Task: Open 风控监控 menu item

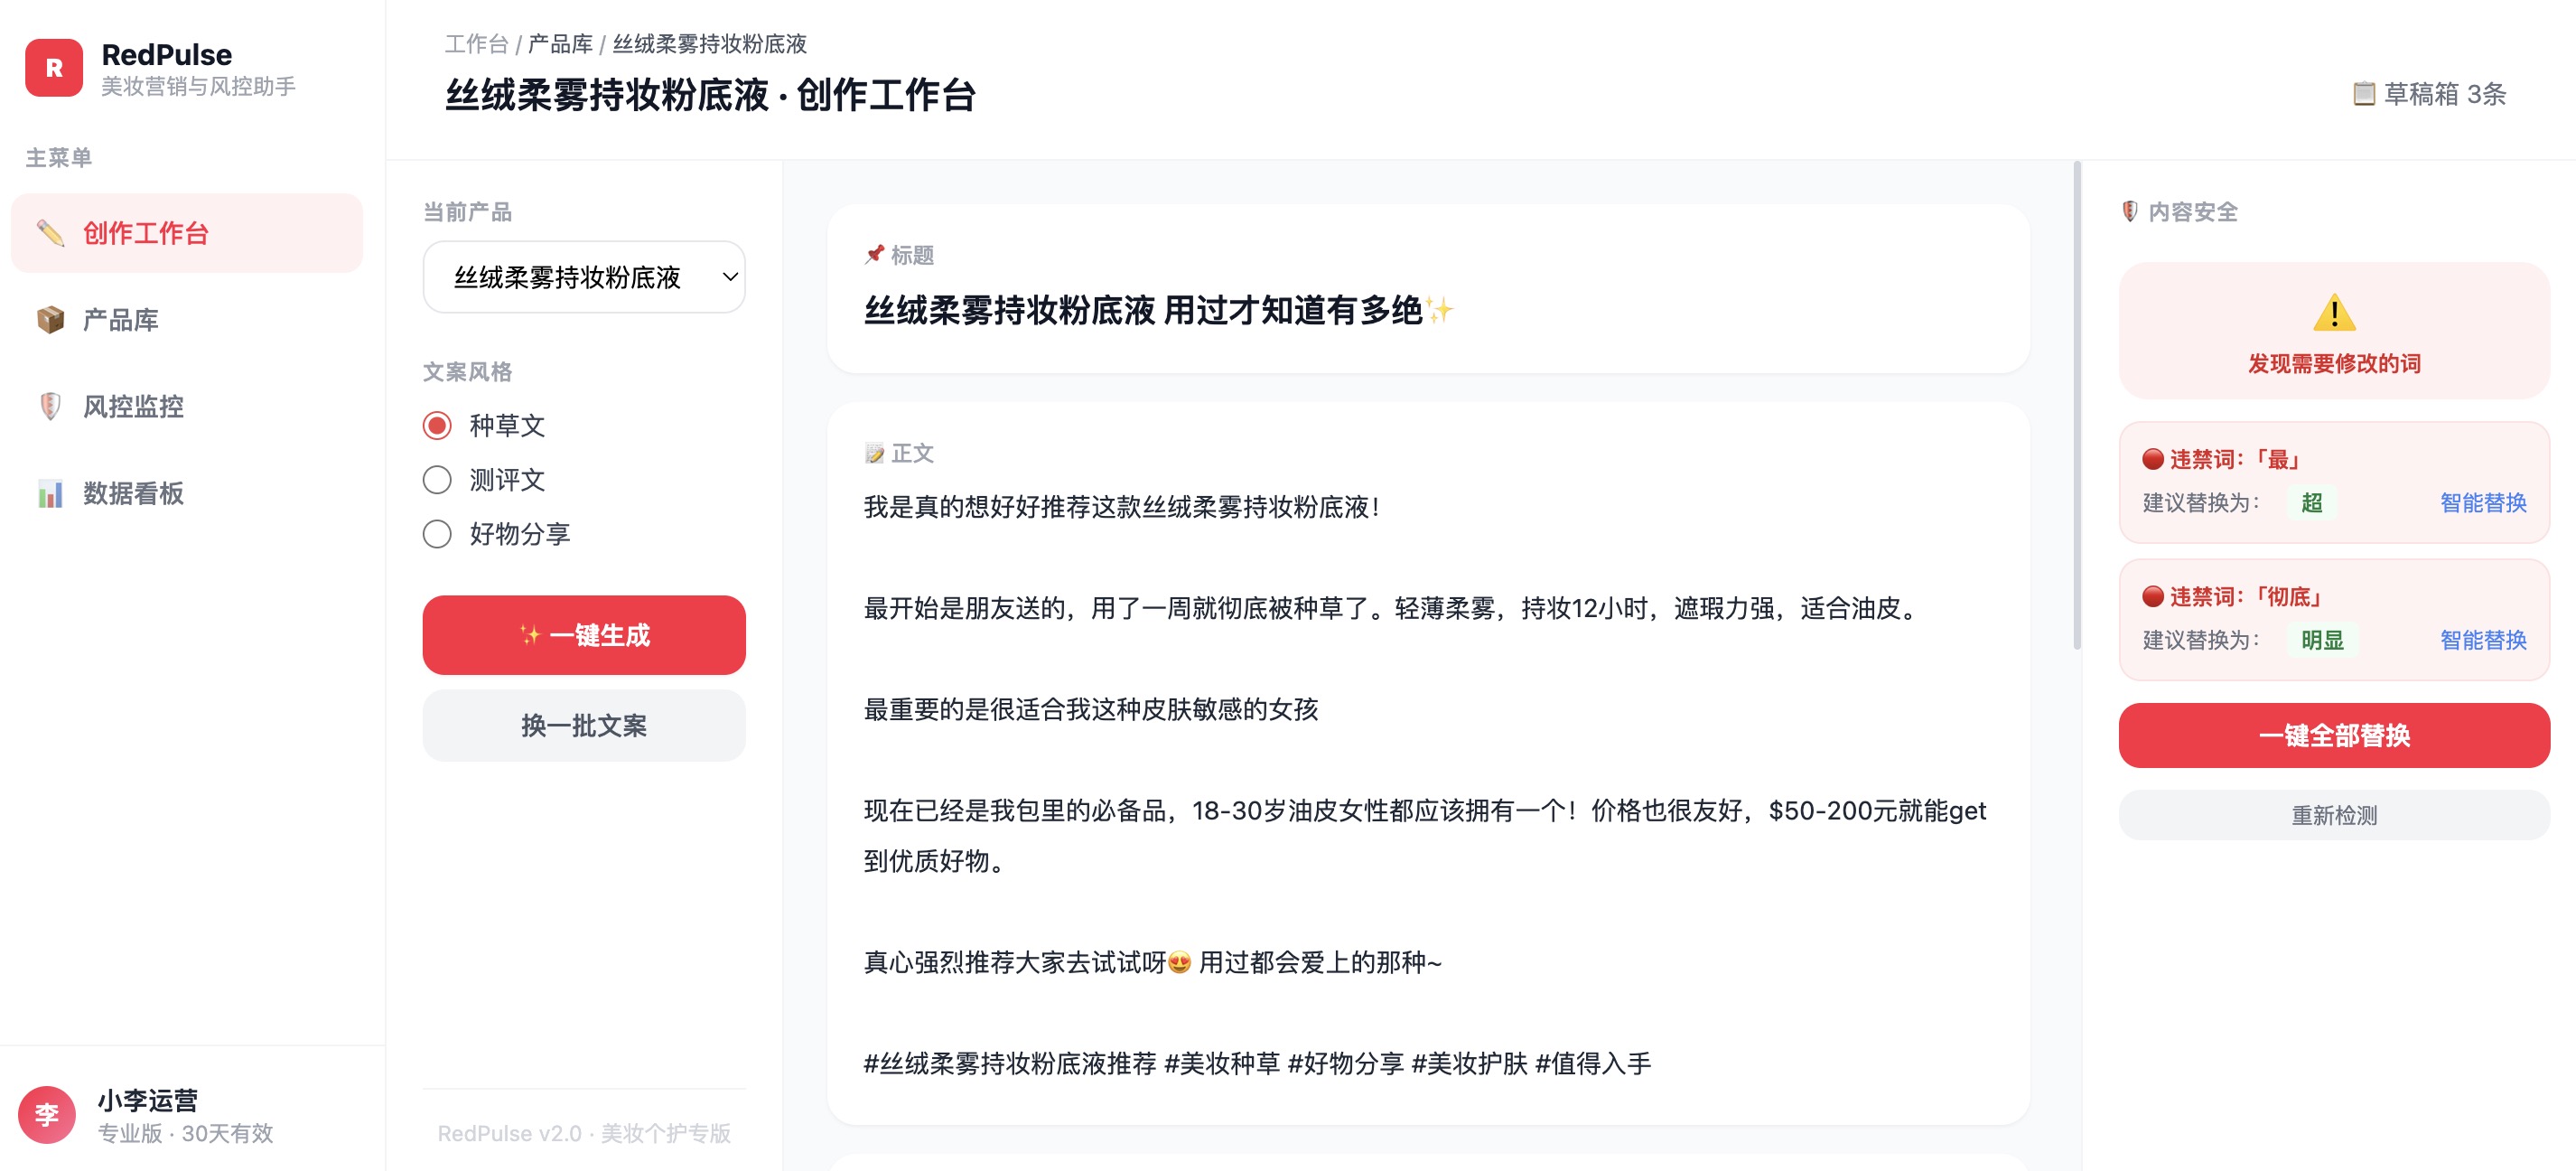Action: coord(187,406)
